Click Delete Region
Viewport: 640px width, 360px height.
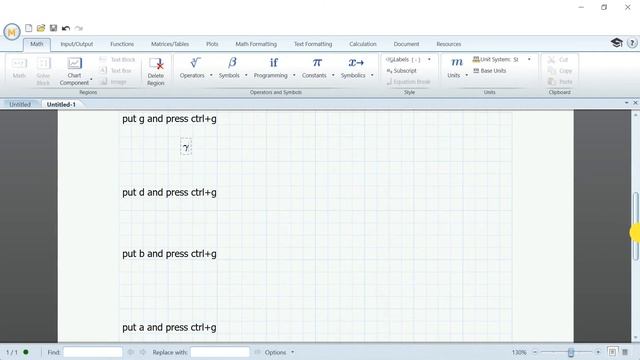[156, 71]
